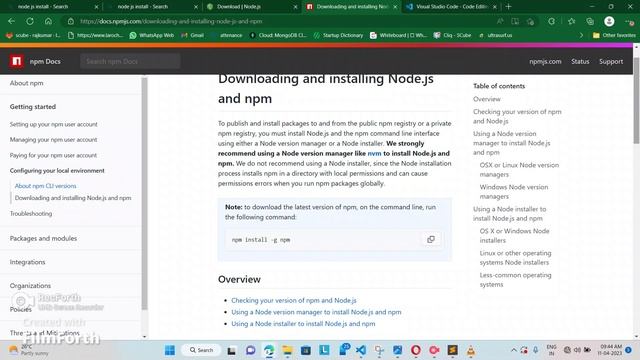640x360 pixels.
Task: Open Managing your npm user account
Action: pos(53,140)
